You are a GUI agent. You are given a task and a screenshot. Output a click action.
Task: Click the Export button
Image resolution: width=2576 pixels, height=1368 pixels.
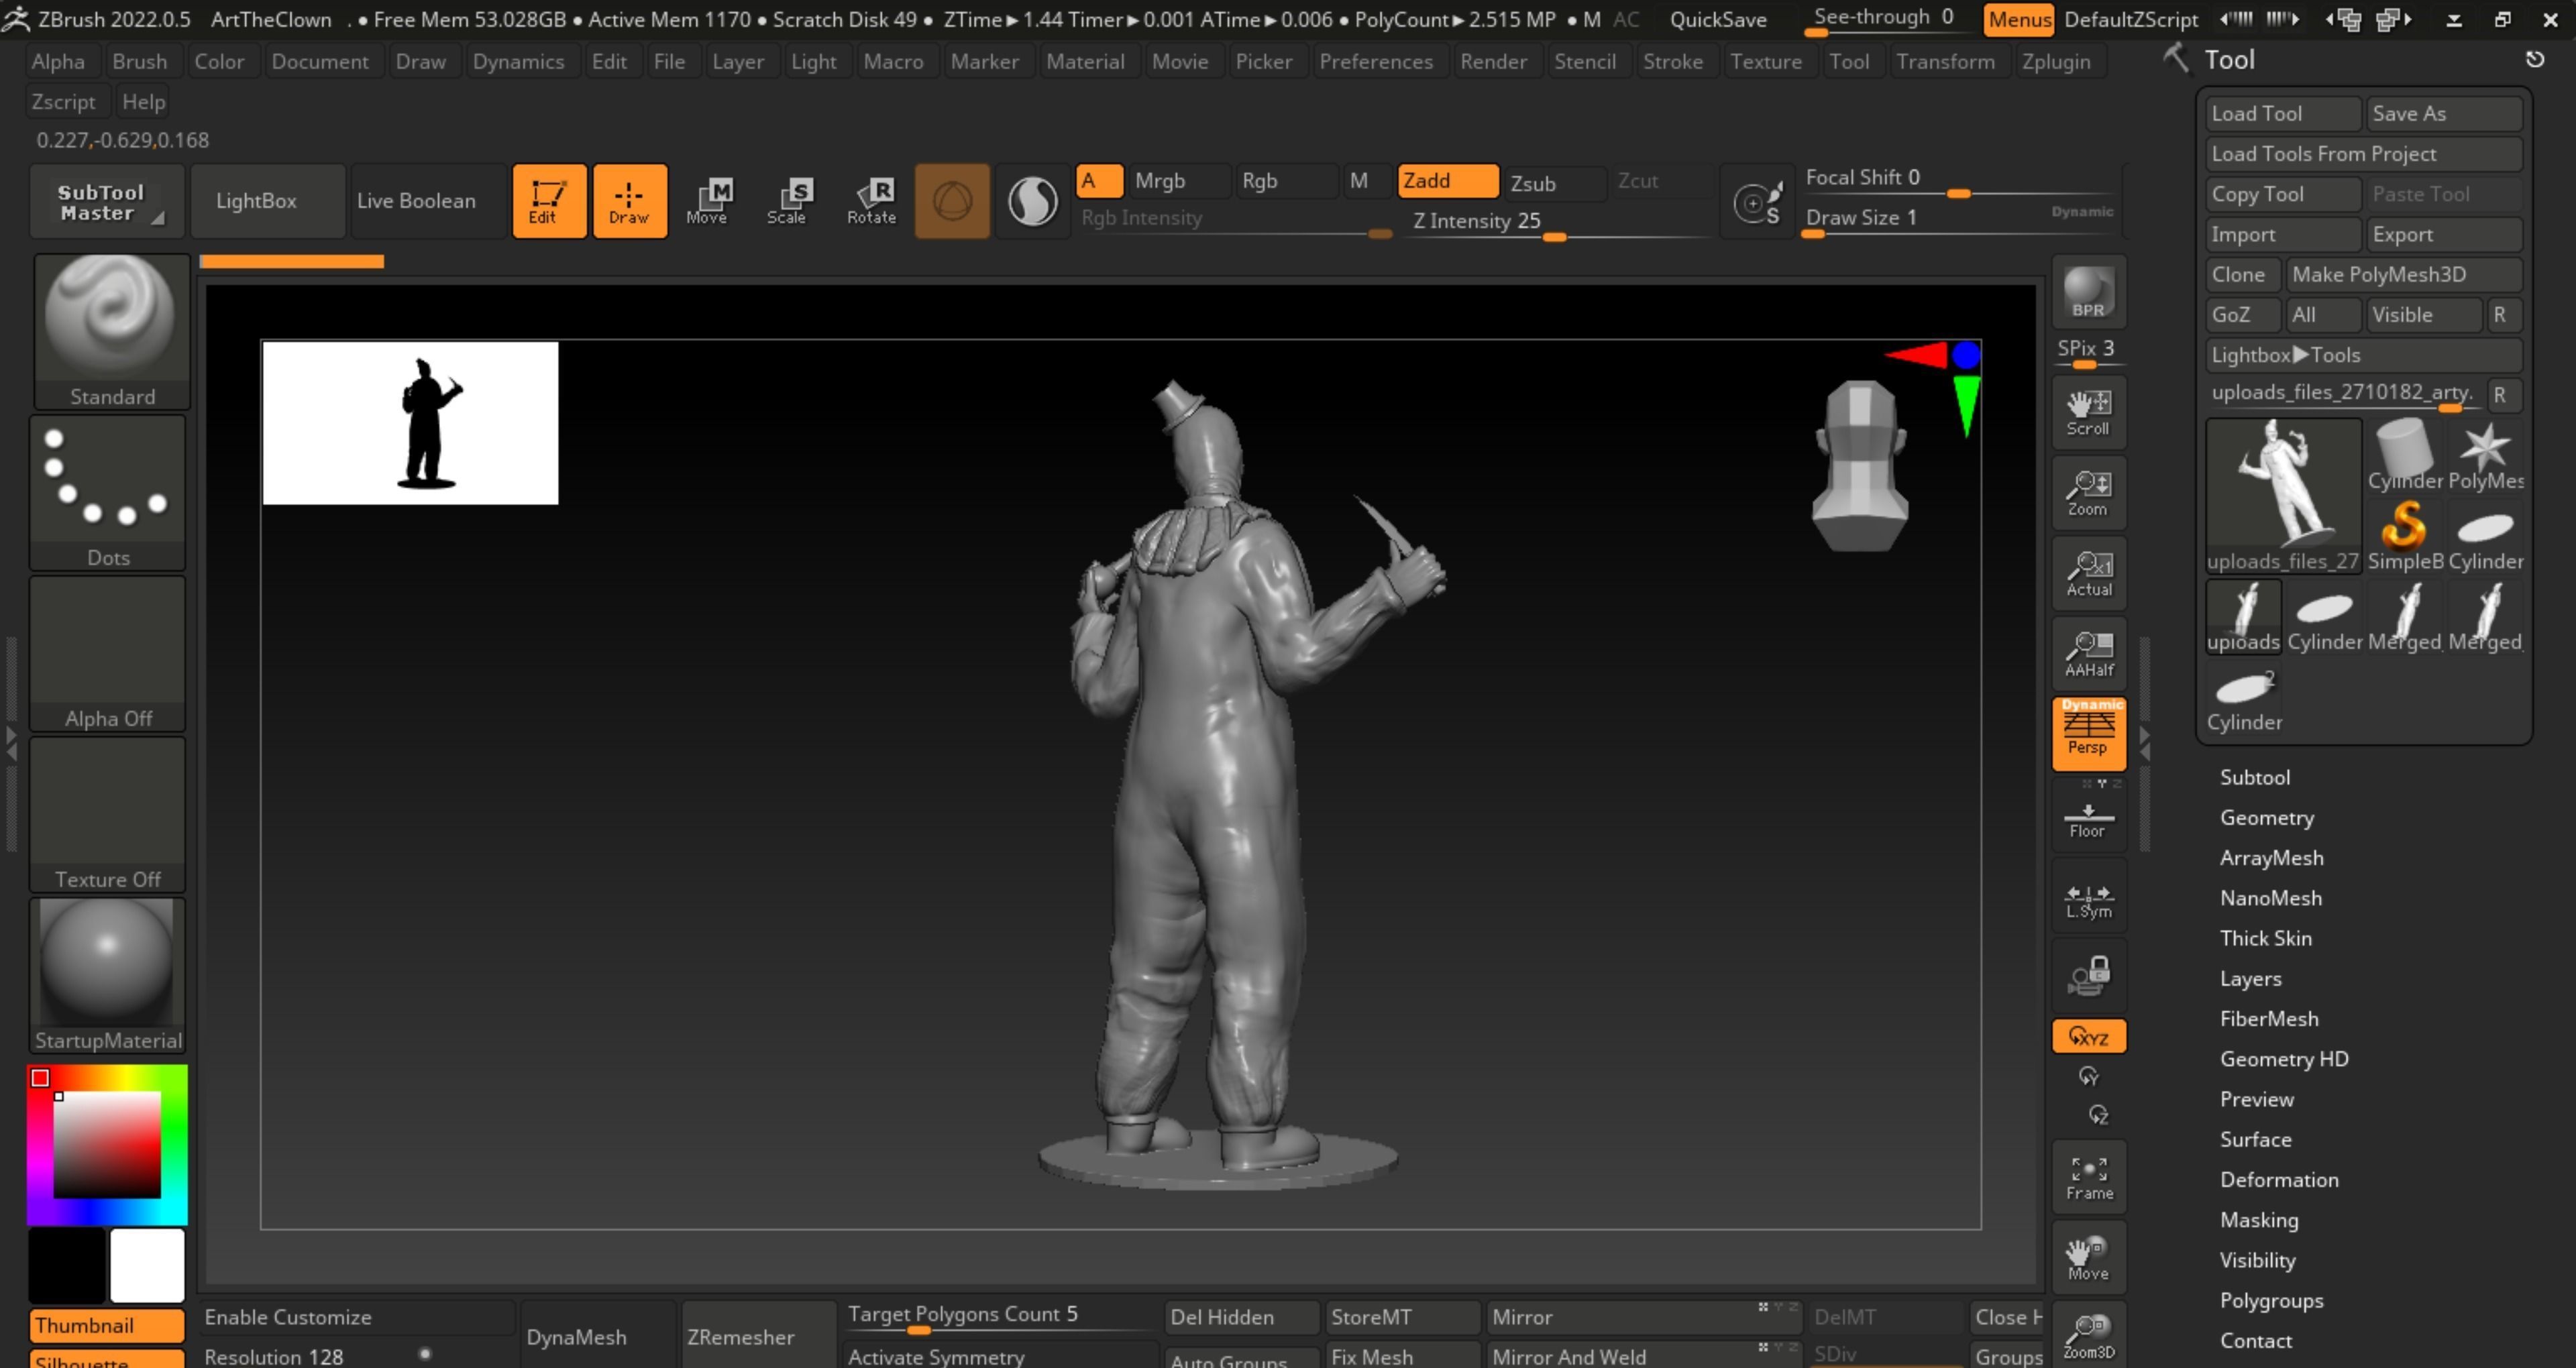pos(2444,235)
